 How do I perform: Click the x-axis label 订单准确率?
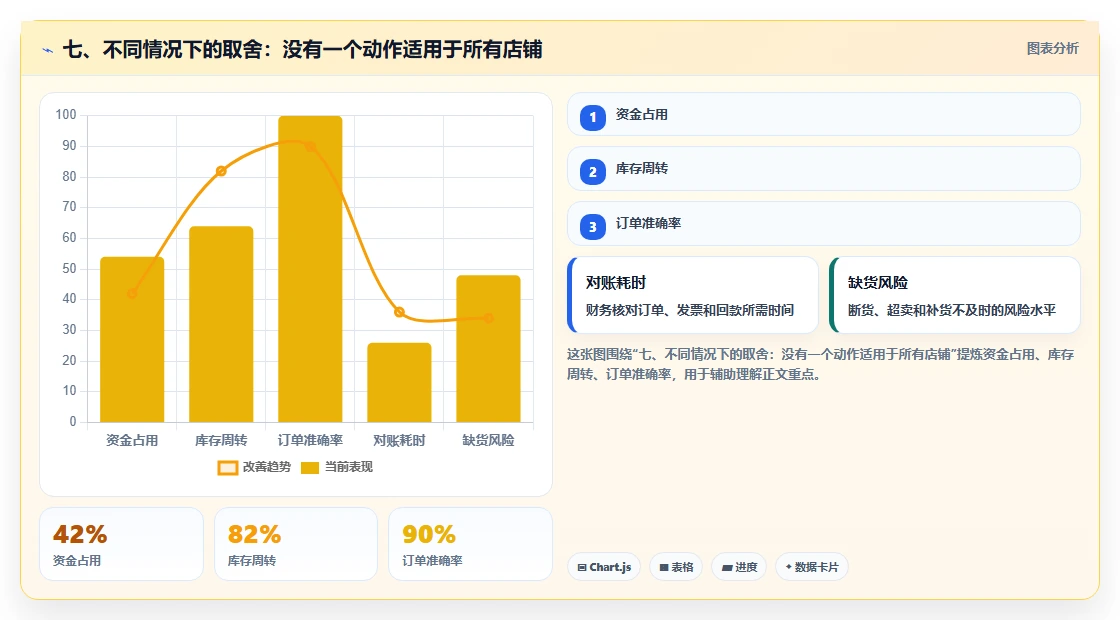point(310,441)
